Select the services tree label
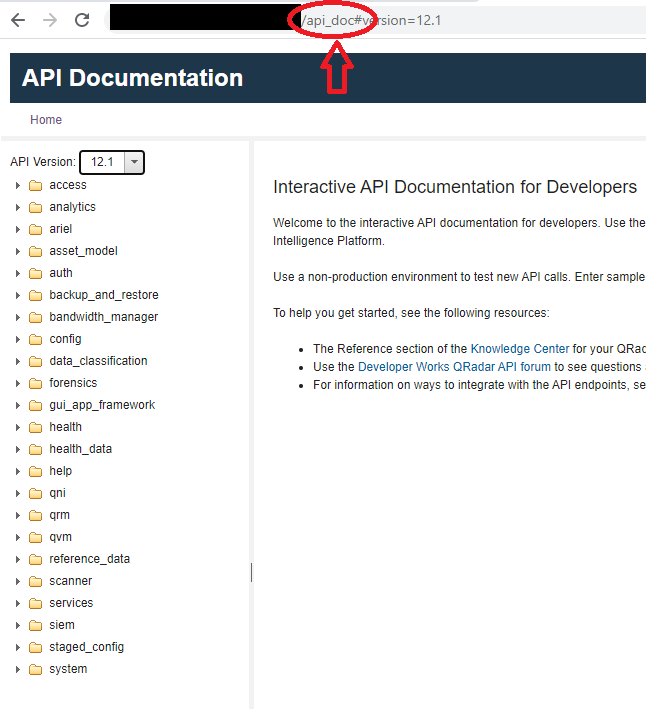This screenshot has width=646, height=709. coord(71,603)
